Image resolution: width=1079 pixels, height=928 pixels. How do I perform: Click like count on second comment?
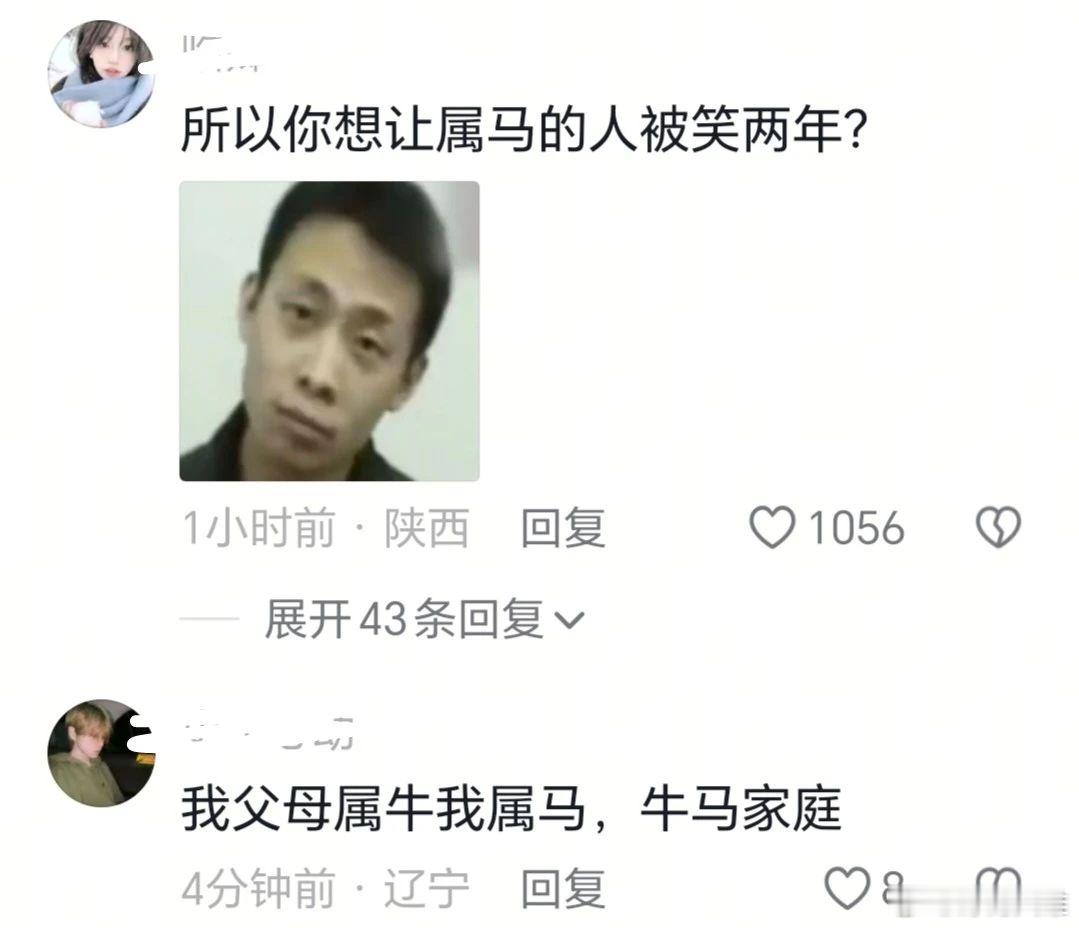click(893, 888)
